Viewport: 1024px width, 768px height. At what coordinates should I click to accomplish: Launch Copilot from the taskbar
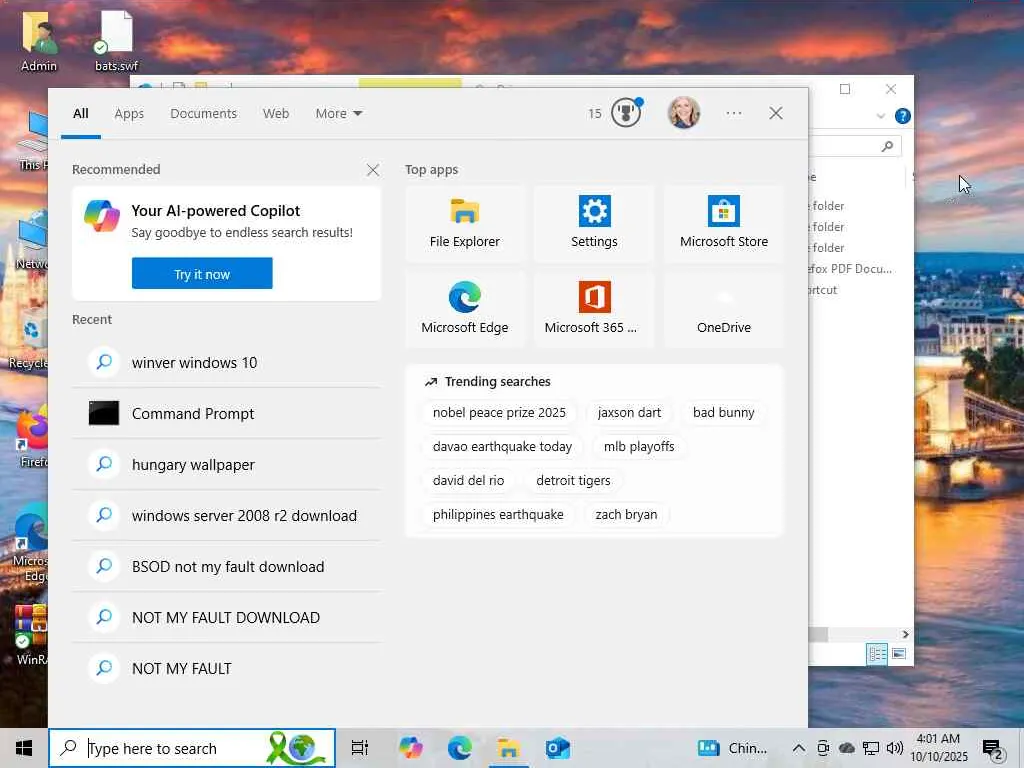click(411, 748)
